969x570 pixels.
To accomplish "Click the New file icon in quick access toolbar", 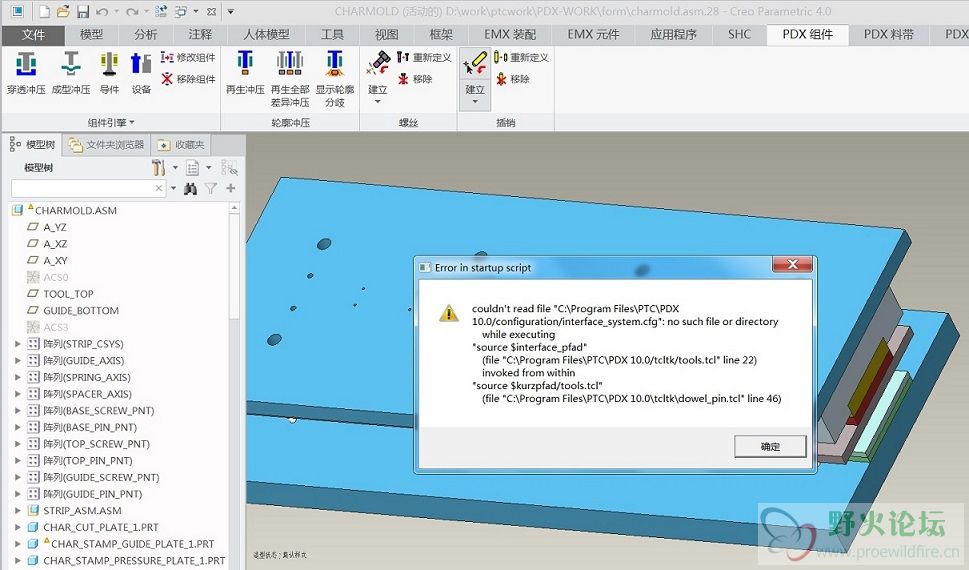I will (x=44, y=11).
